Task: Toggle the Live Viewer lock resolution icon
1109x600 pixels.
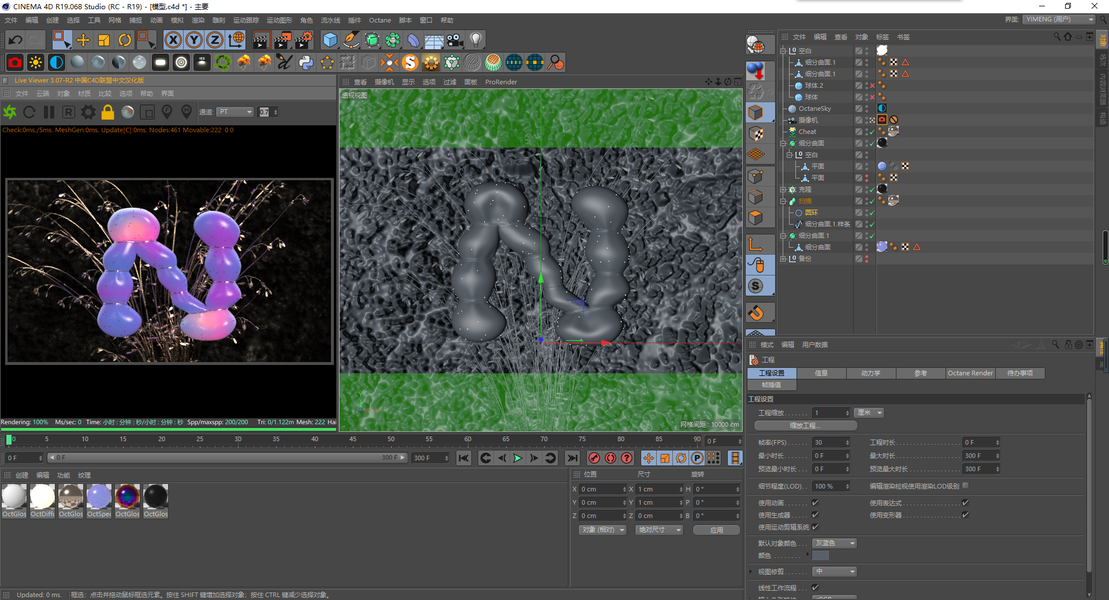Action: pos(108,112)
